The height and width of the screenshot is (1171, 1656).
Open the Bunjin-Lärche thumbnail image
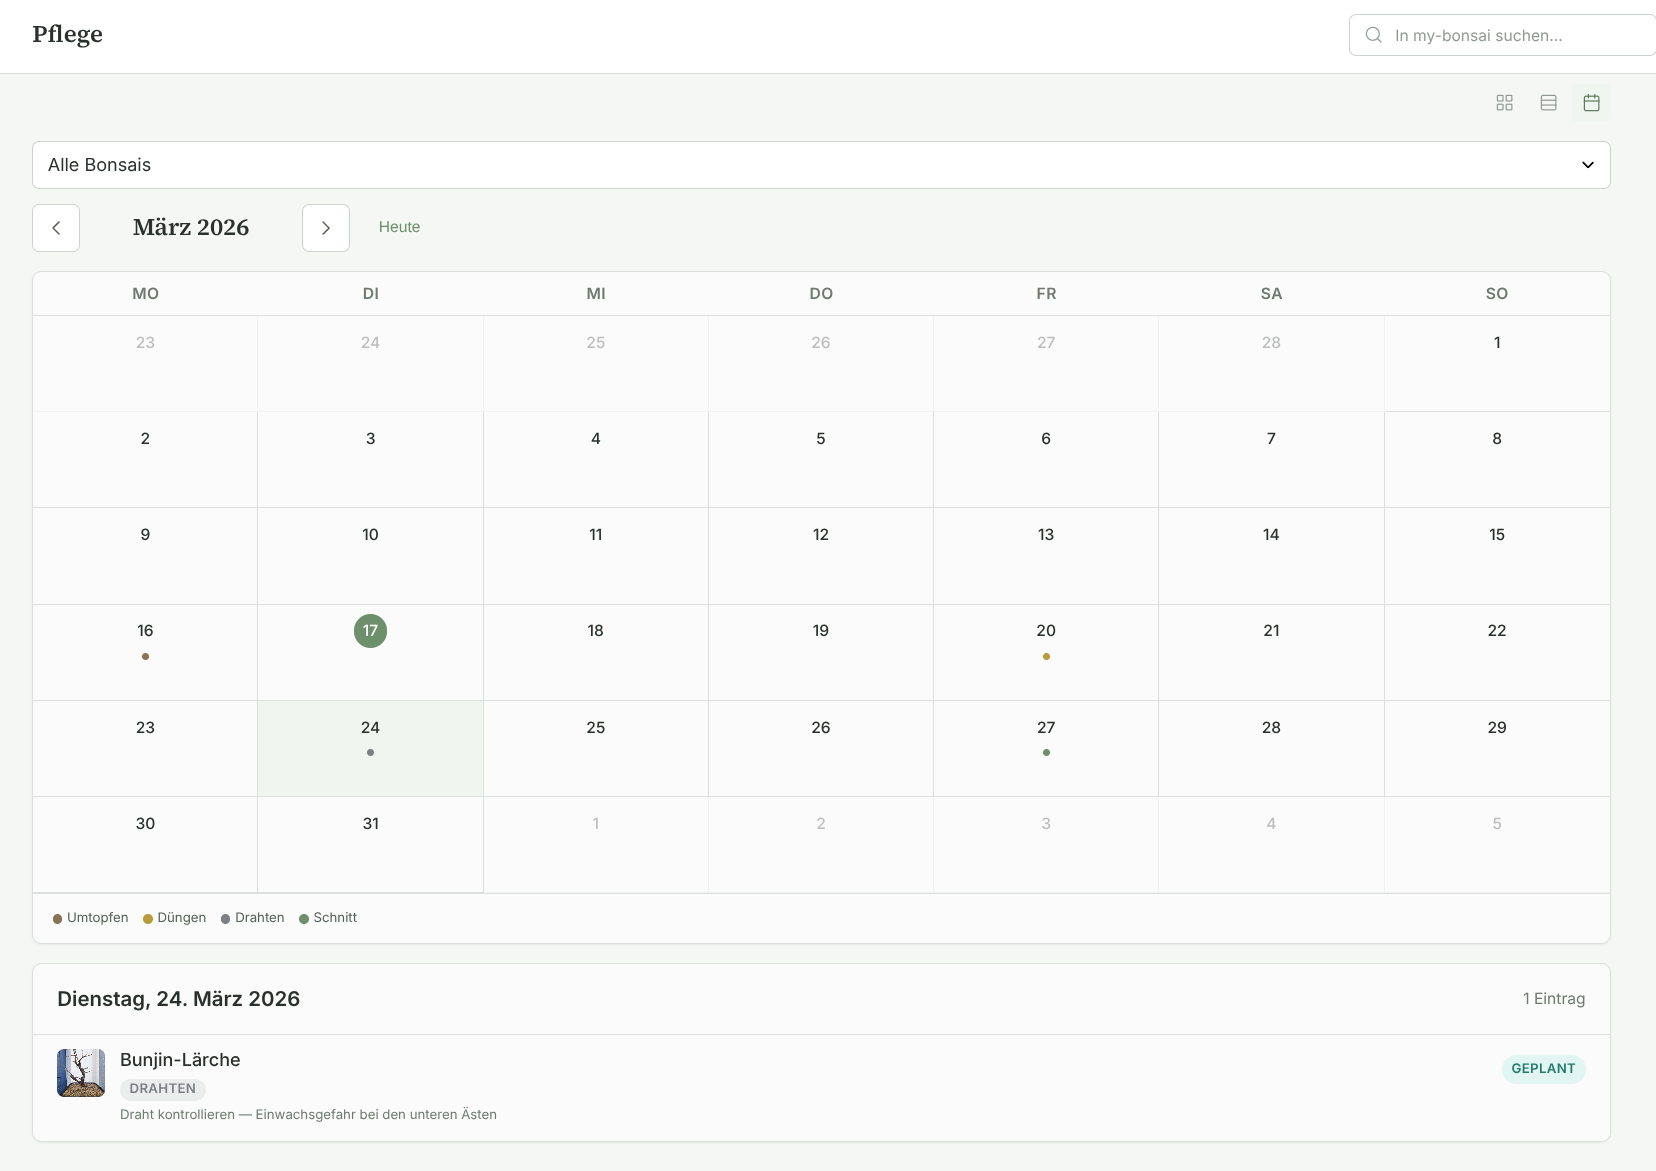tap(80, 1071)
